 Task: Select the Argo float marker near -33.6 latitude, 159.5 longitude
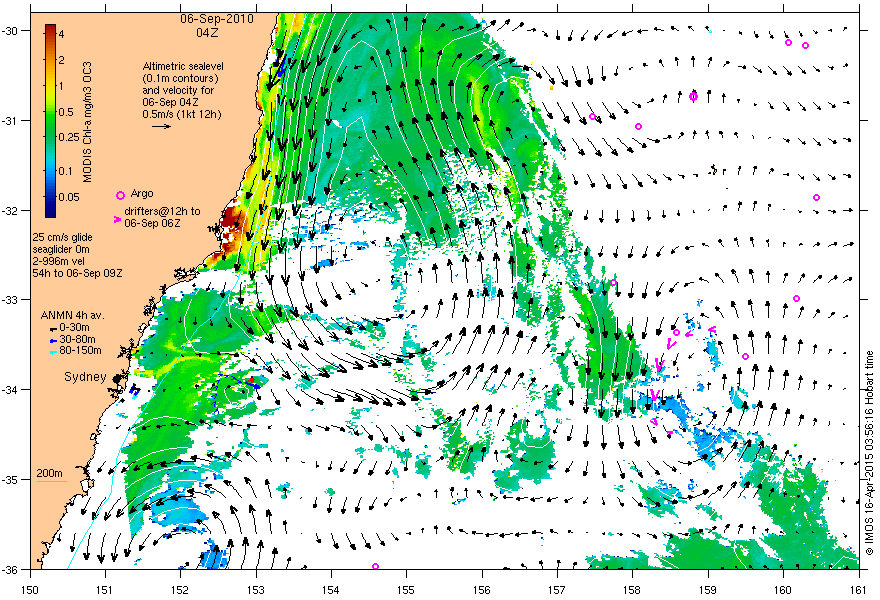point(745,356)
